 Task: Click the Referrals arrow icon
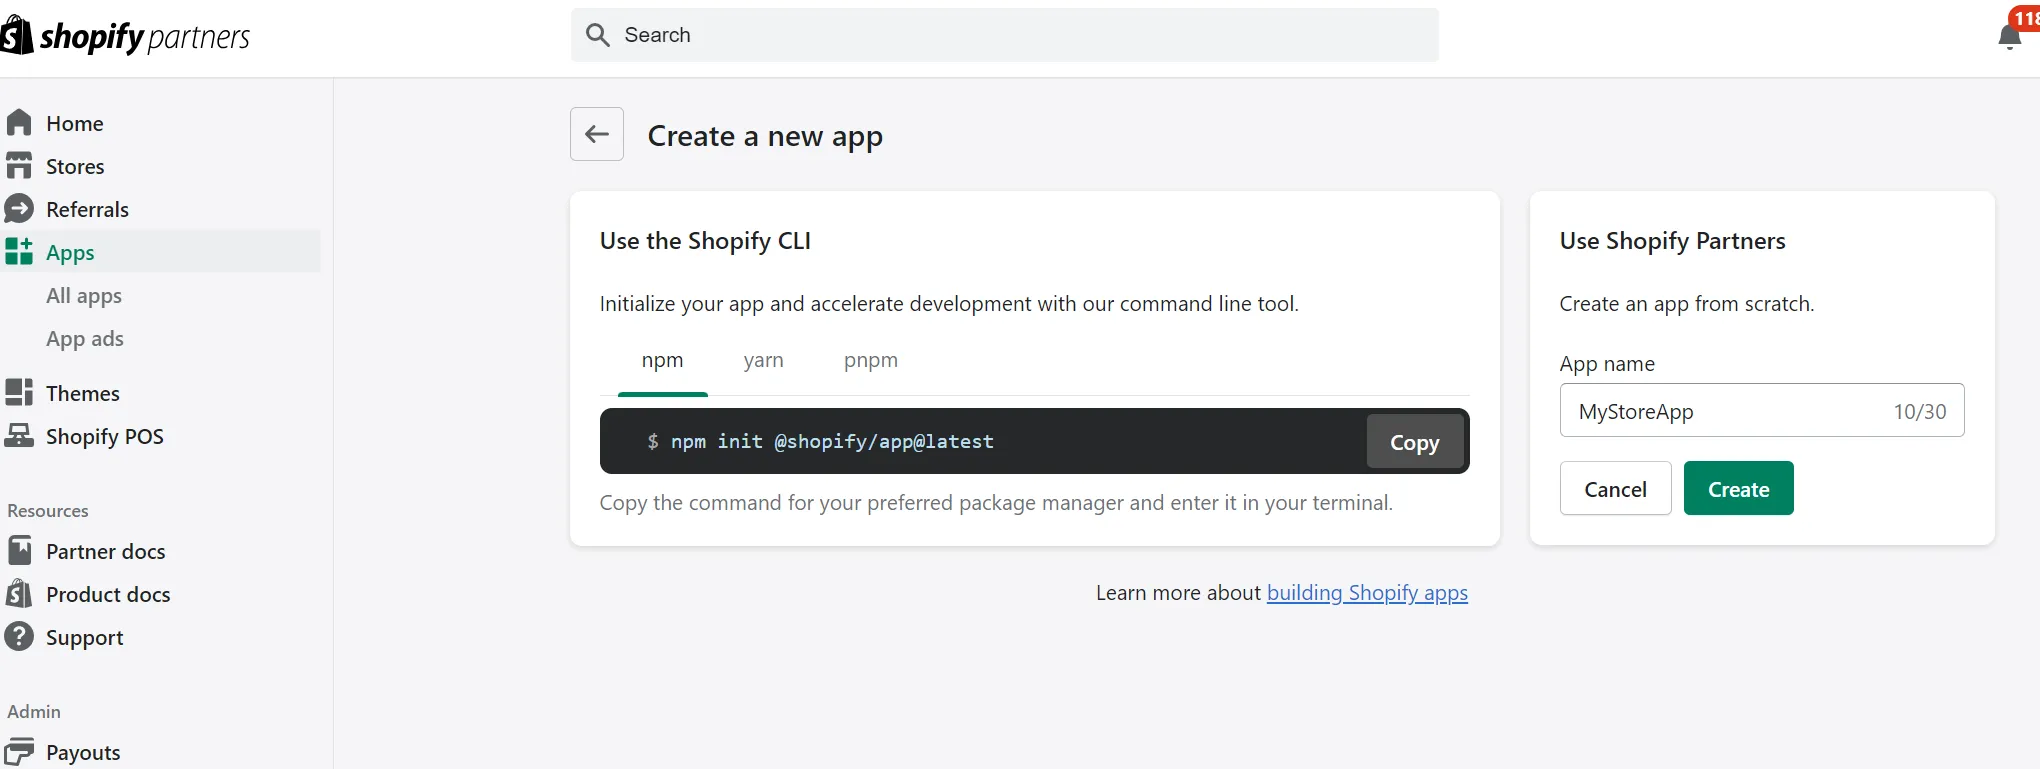click(19, 209)
